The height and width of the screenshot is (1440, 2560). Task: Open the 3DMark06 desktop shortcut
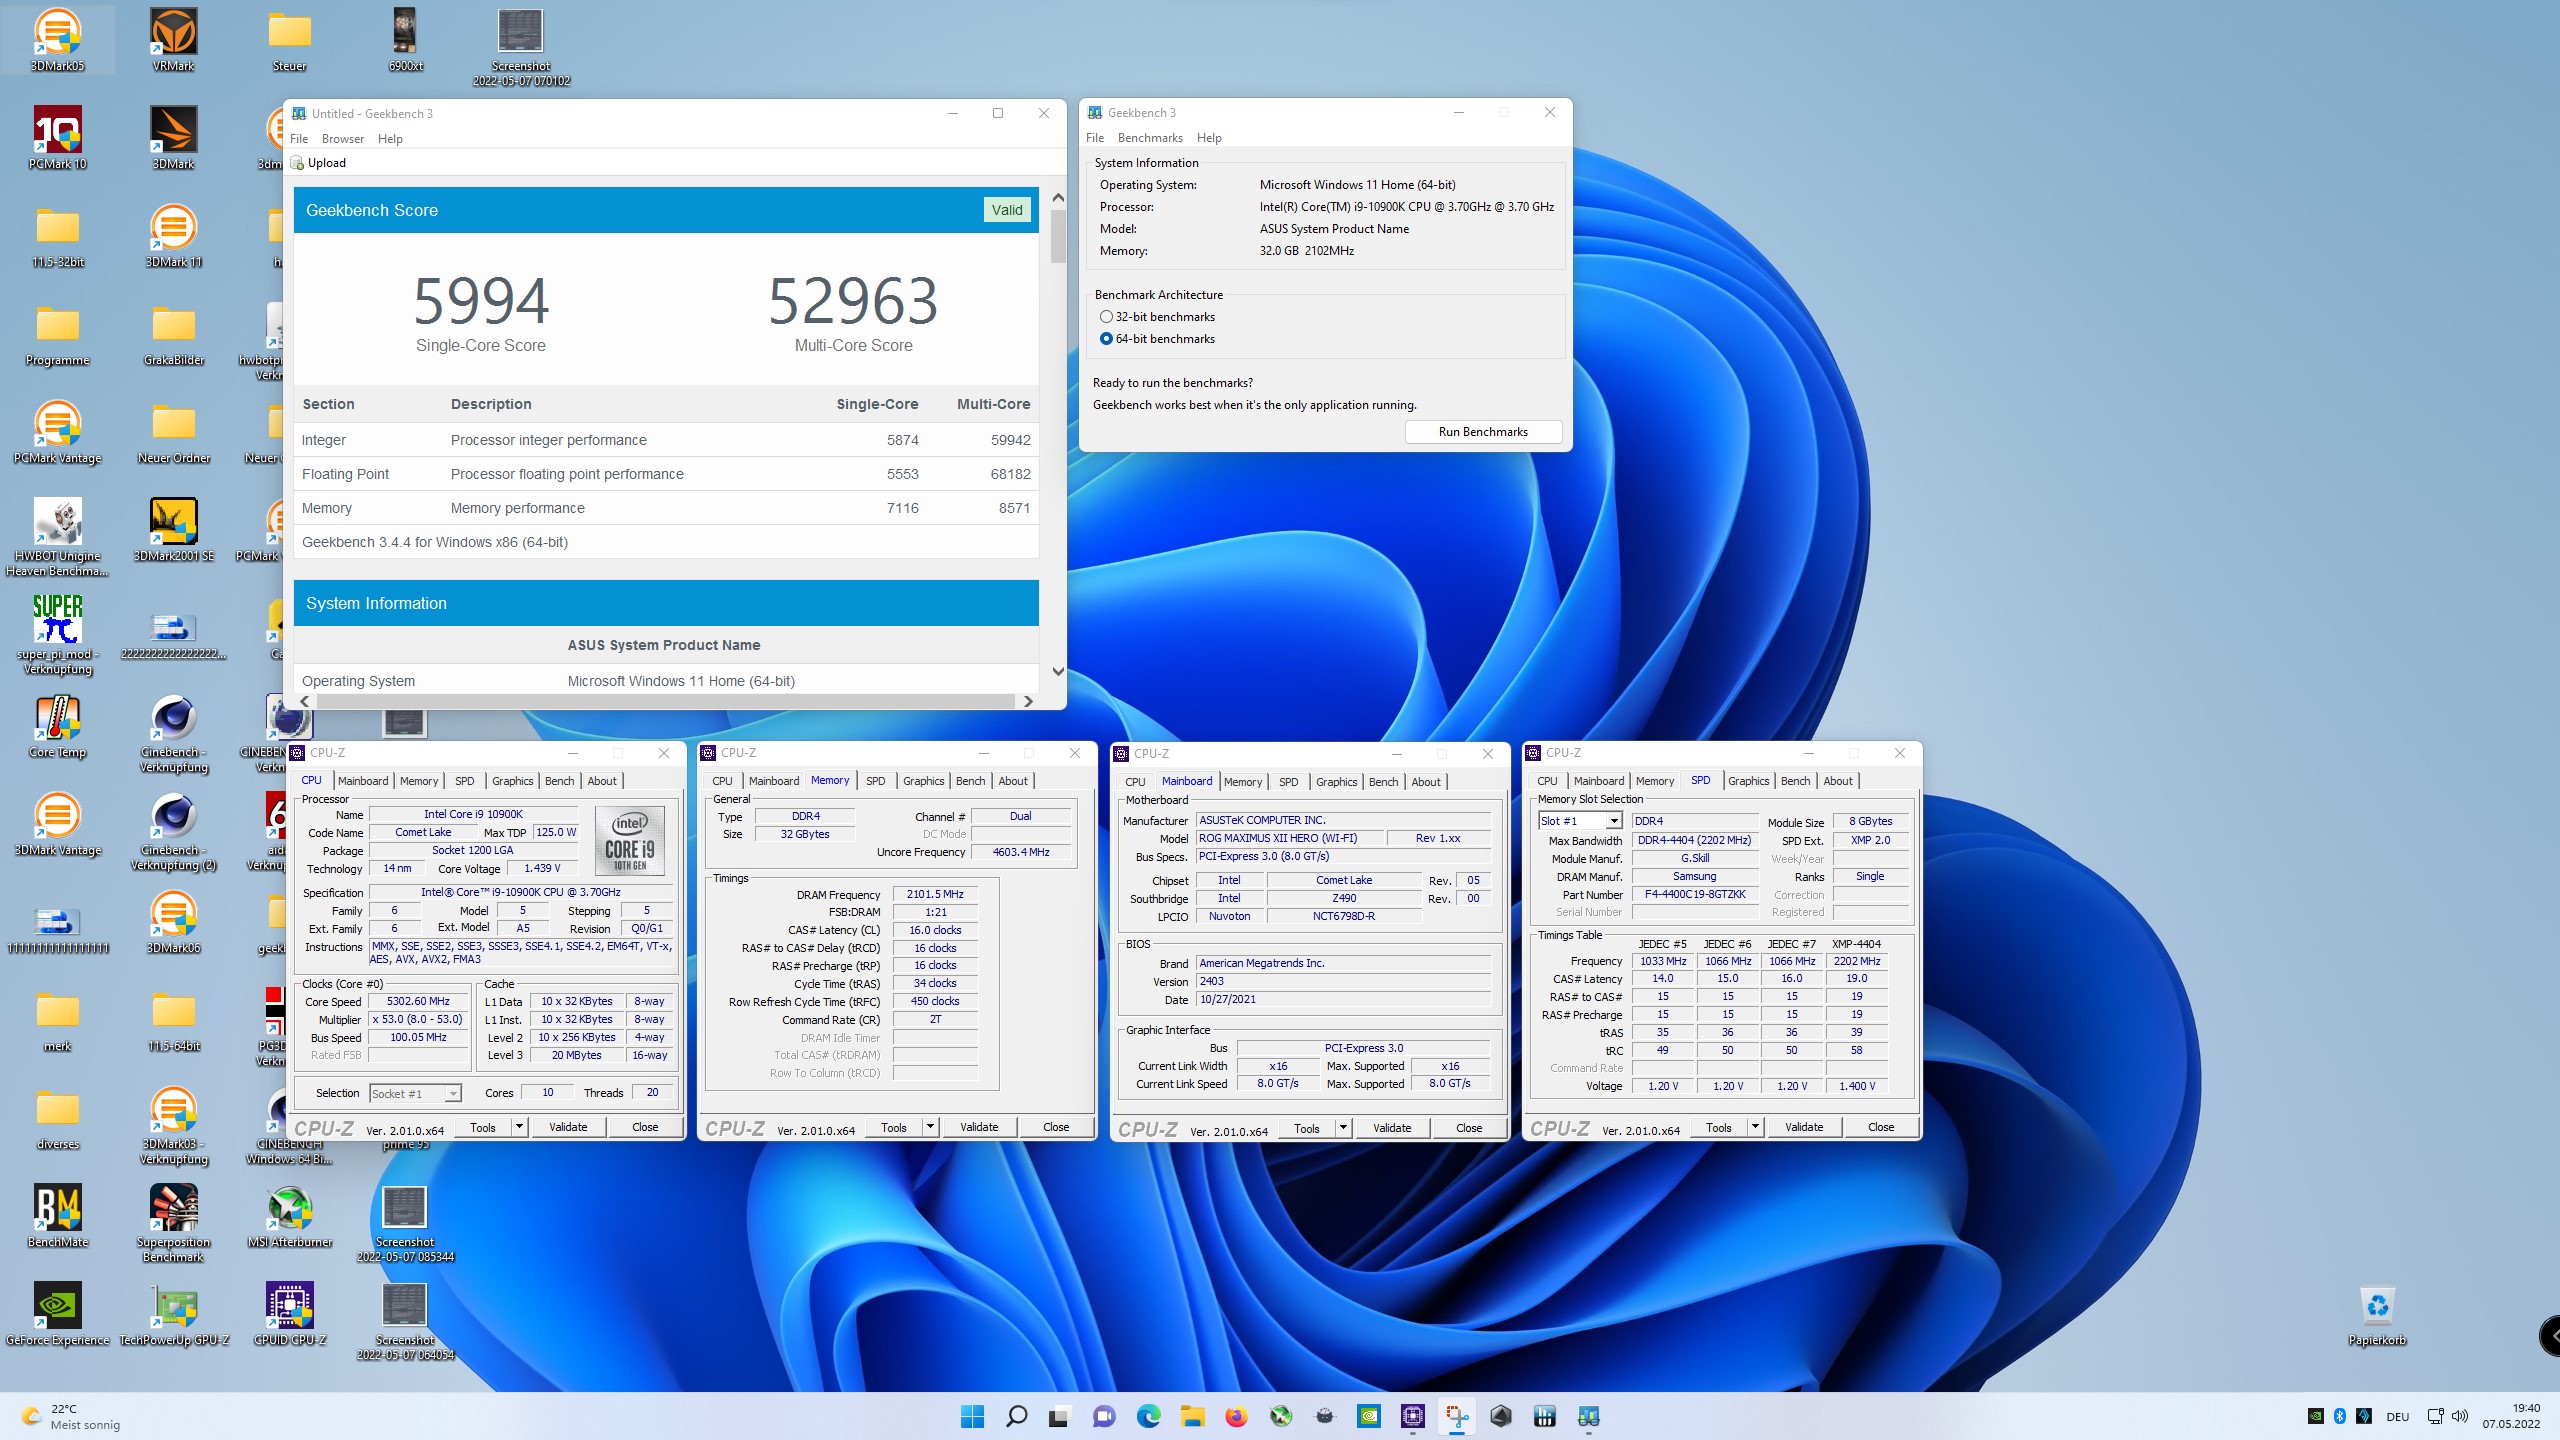coord(174,922)
